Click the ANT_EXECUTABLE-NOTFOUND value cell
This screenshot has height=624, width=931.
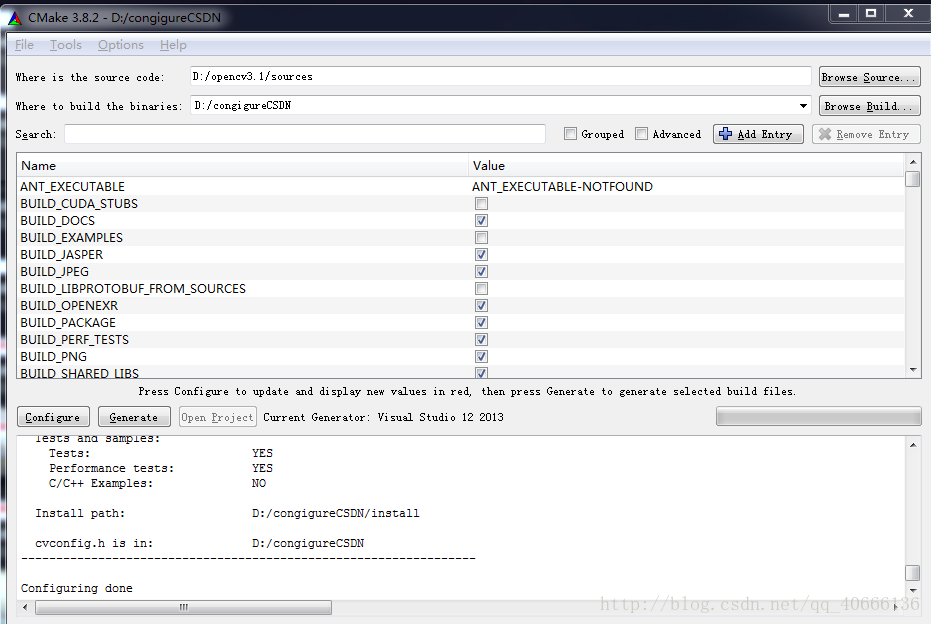pyautogui.click(x=562, y=186)
